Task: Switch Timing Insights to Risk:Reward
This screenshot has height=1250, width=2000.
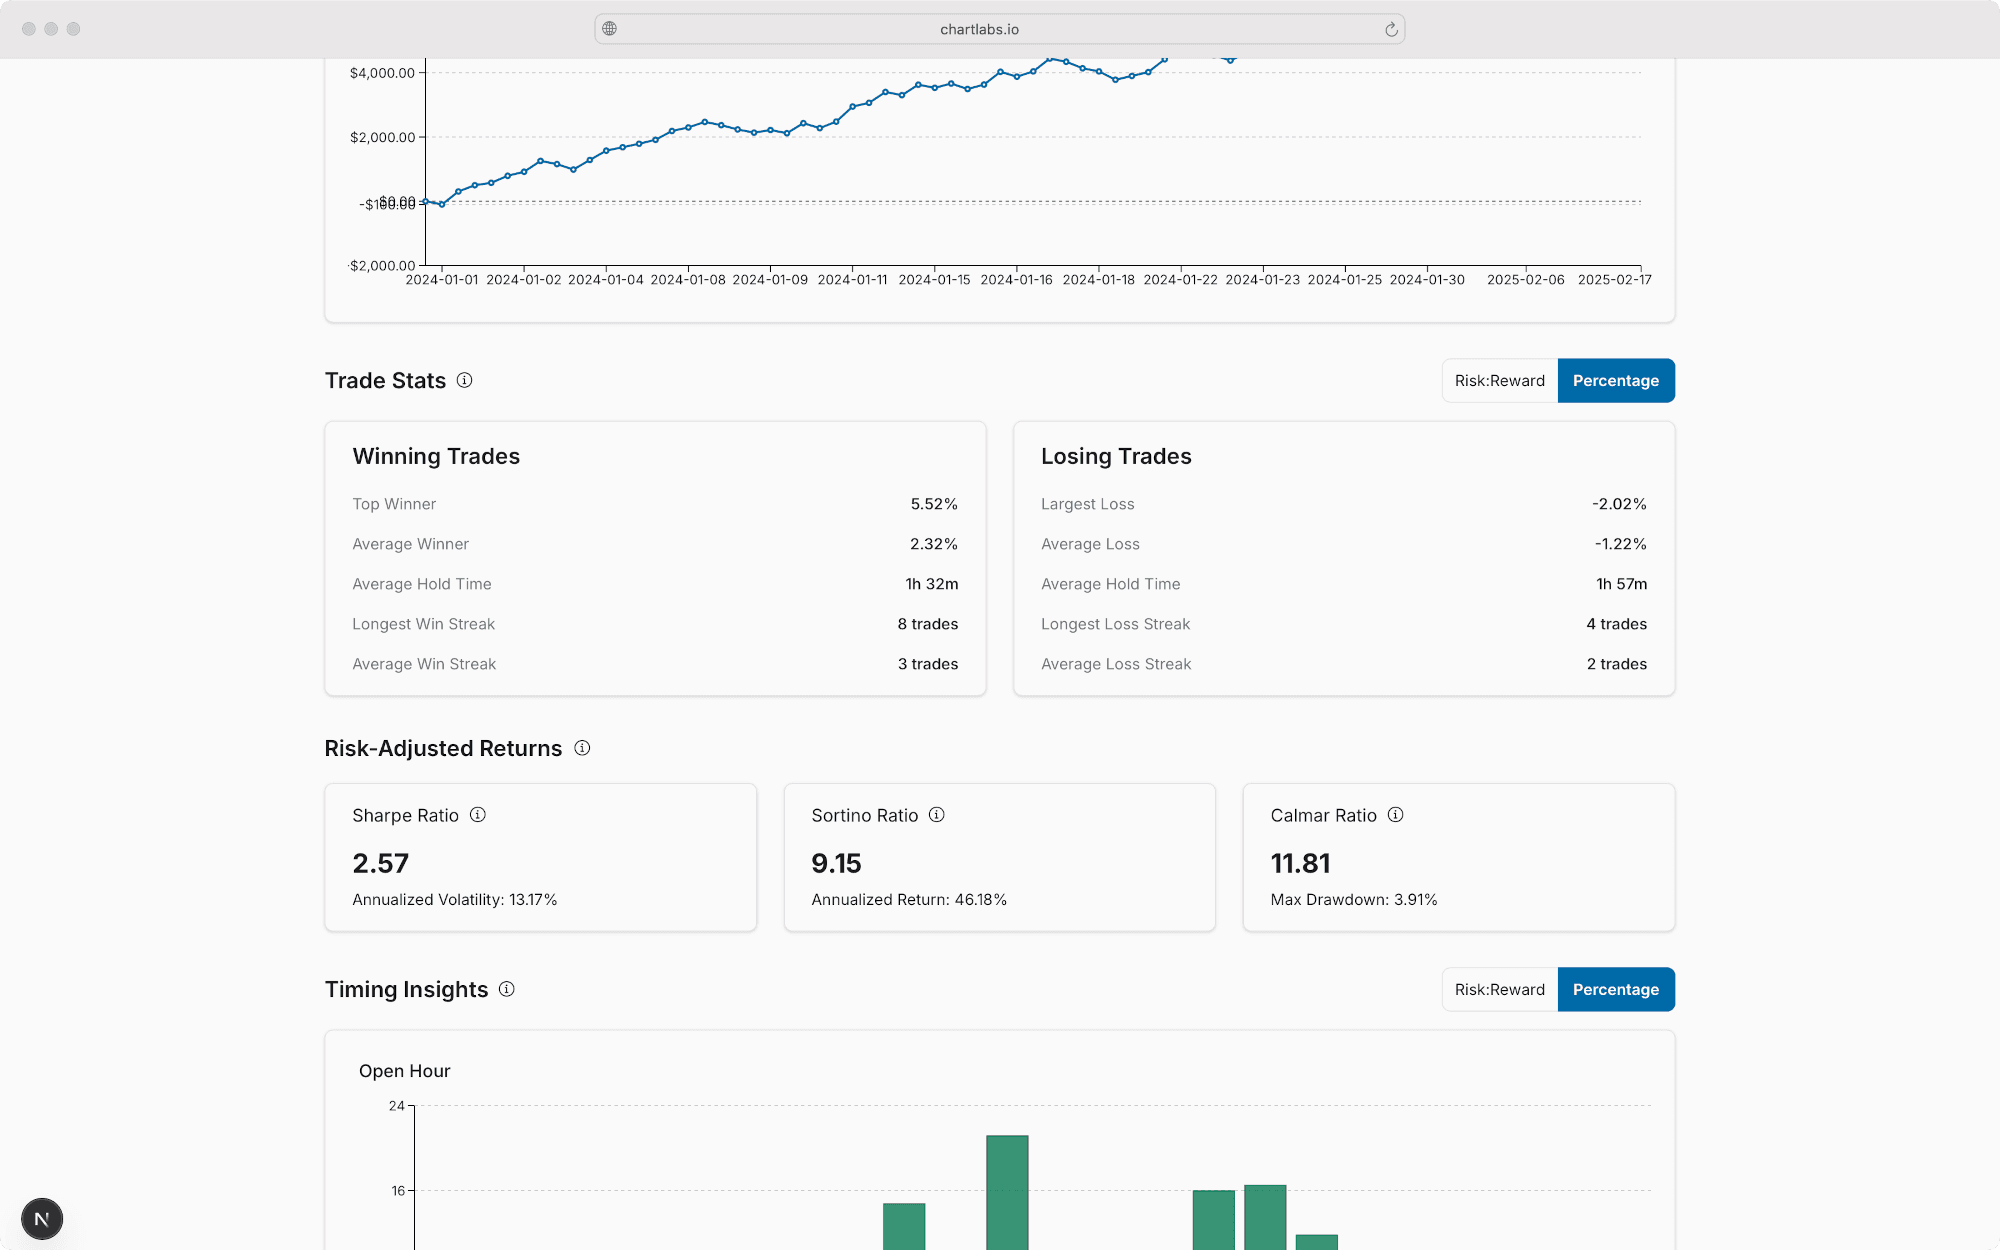Action: (x=1499, y=990)
